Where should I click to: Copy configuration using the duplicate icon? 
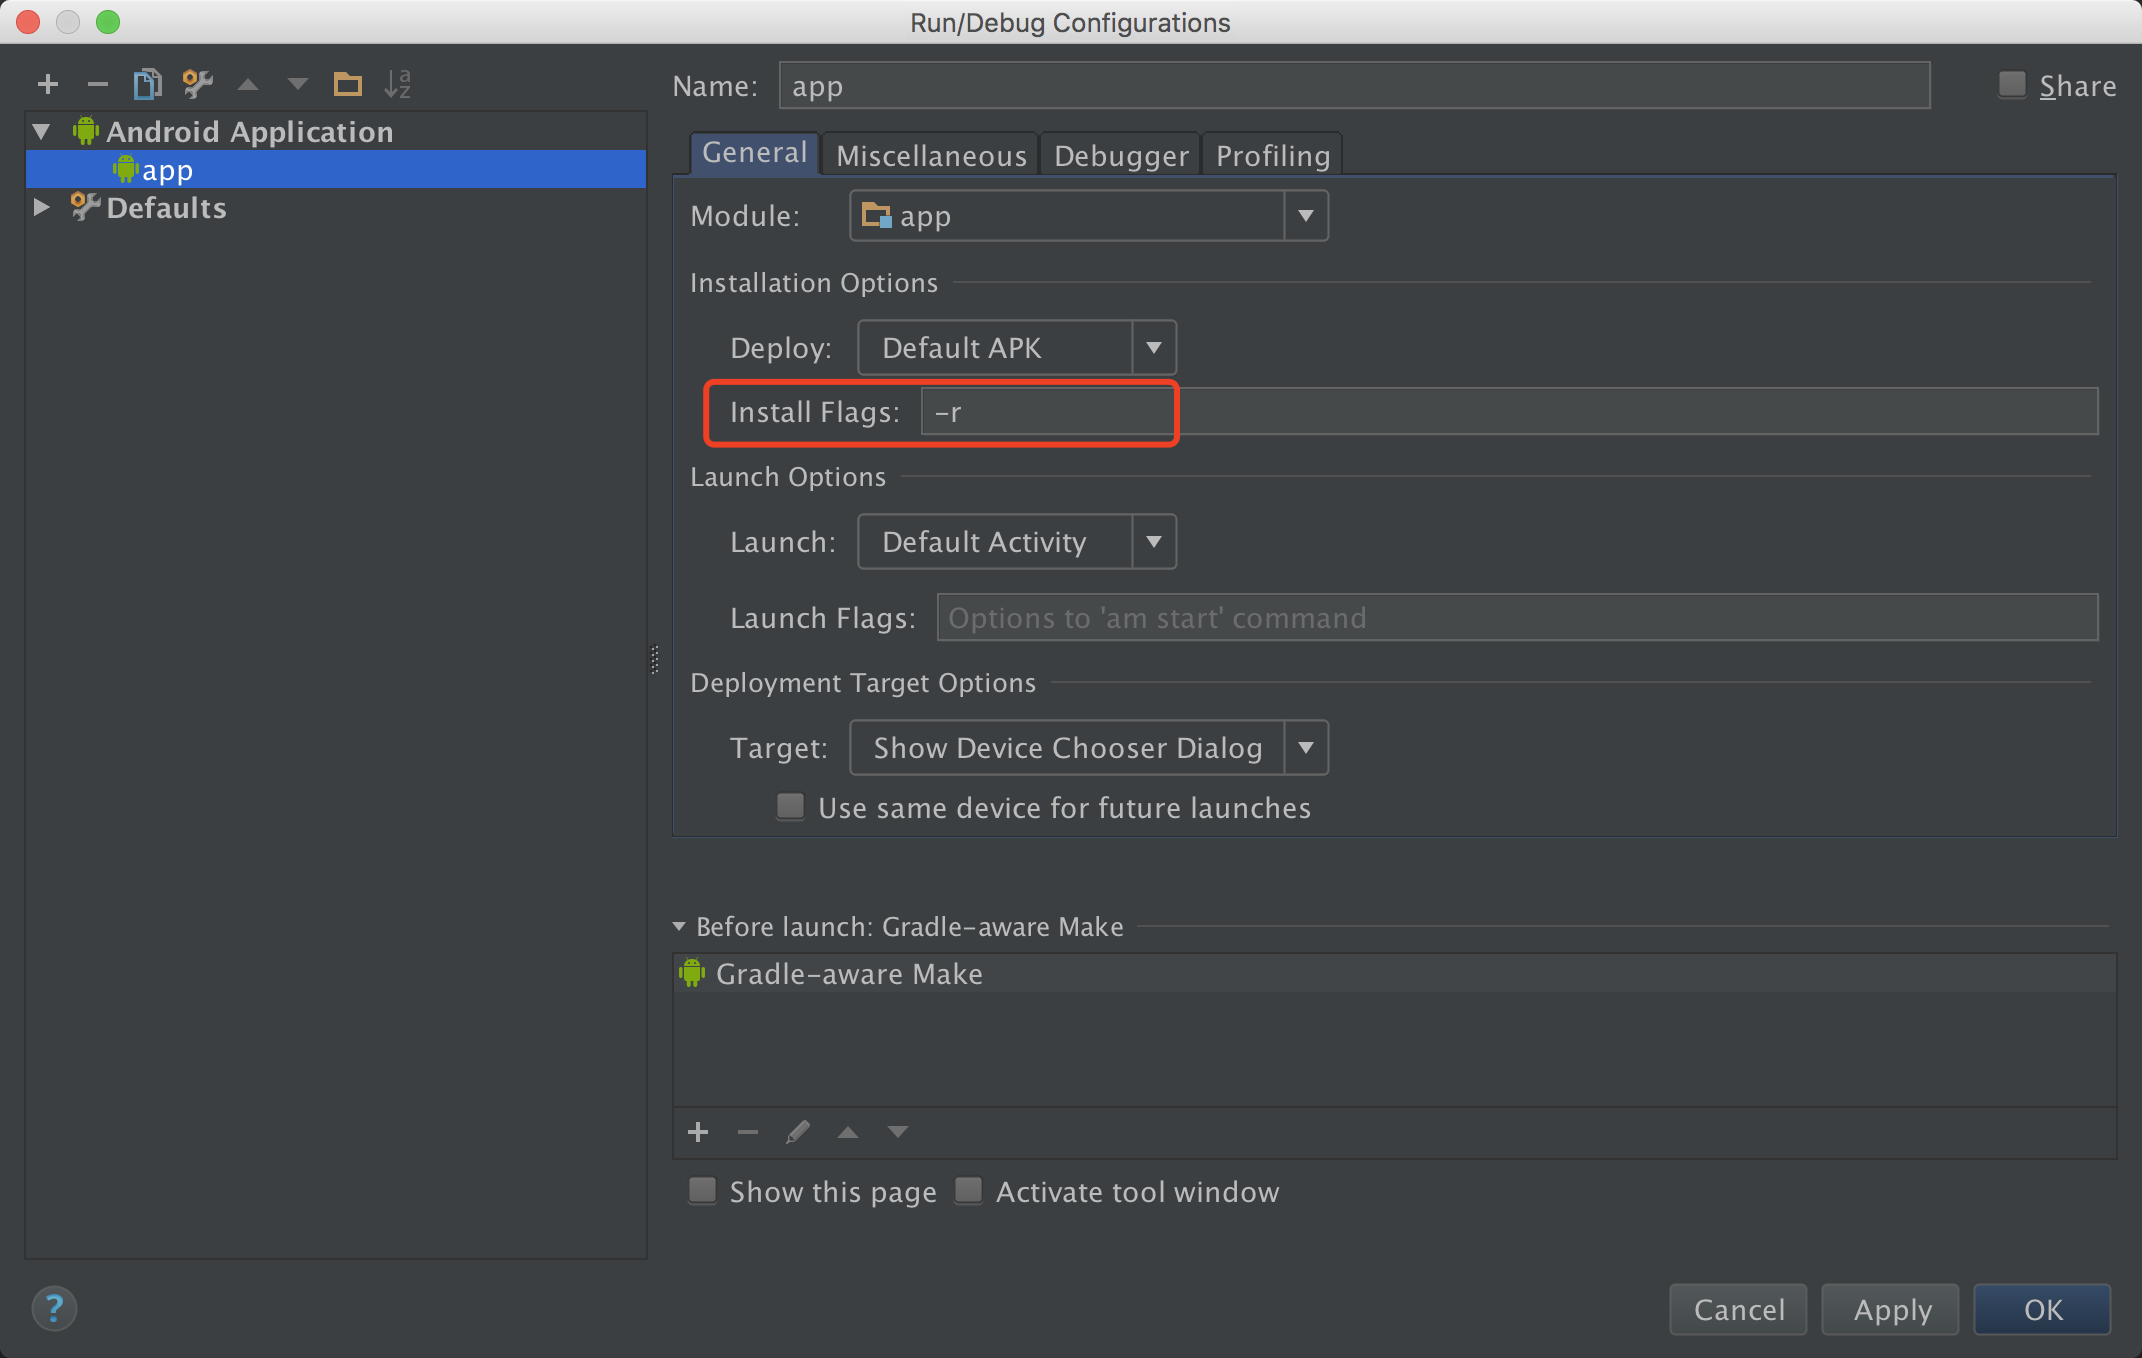(147, 84)
